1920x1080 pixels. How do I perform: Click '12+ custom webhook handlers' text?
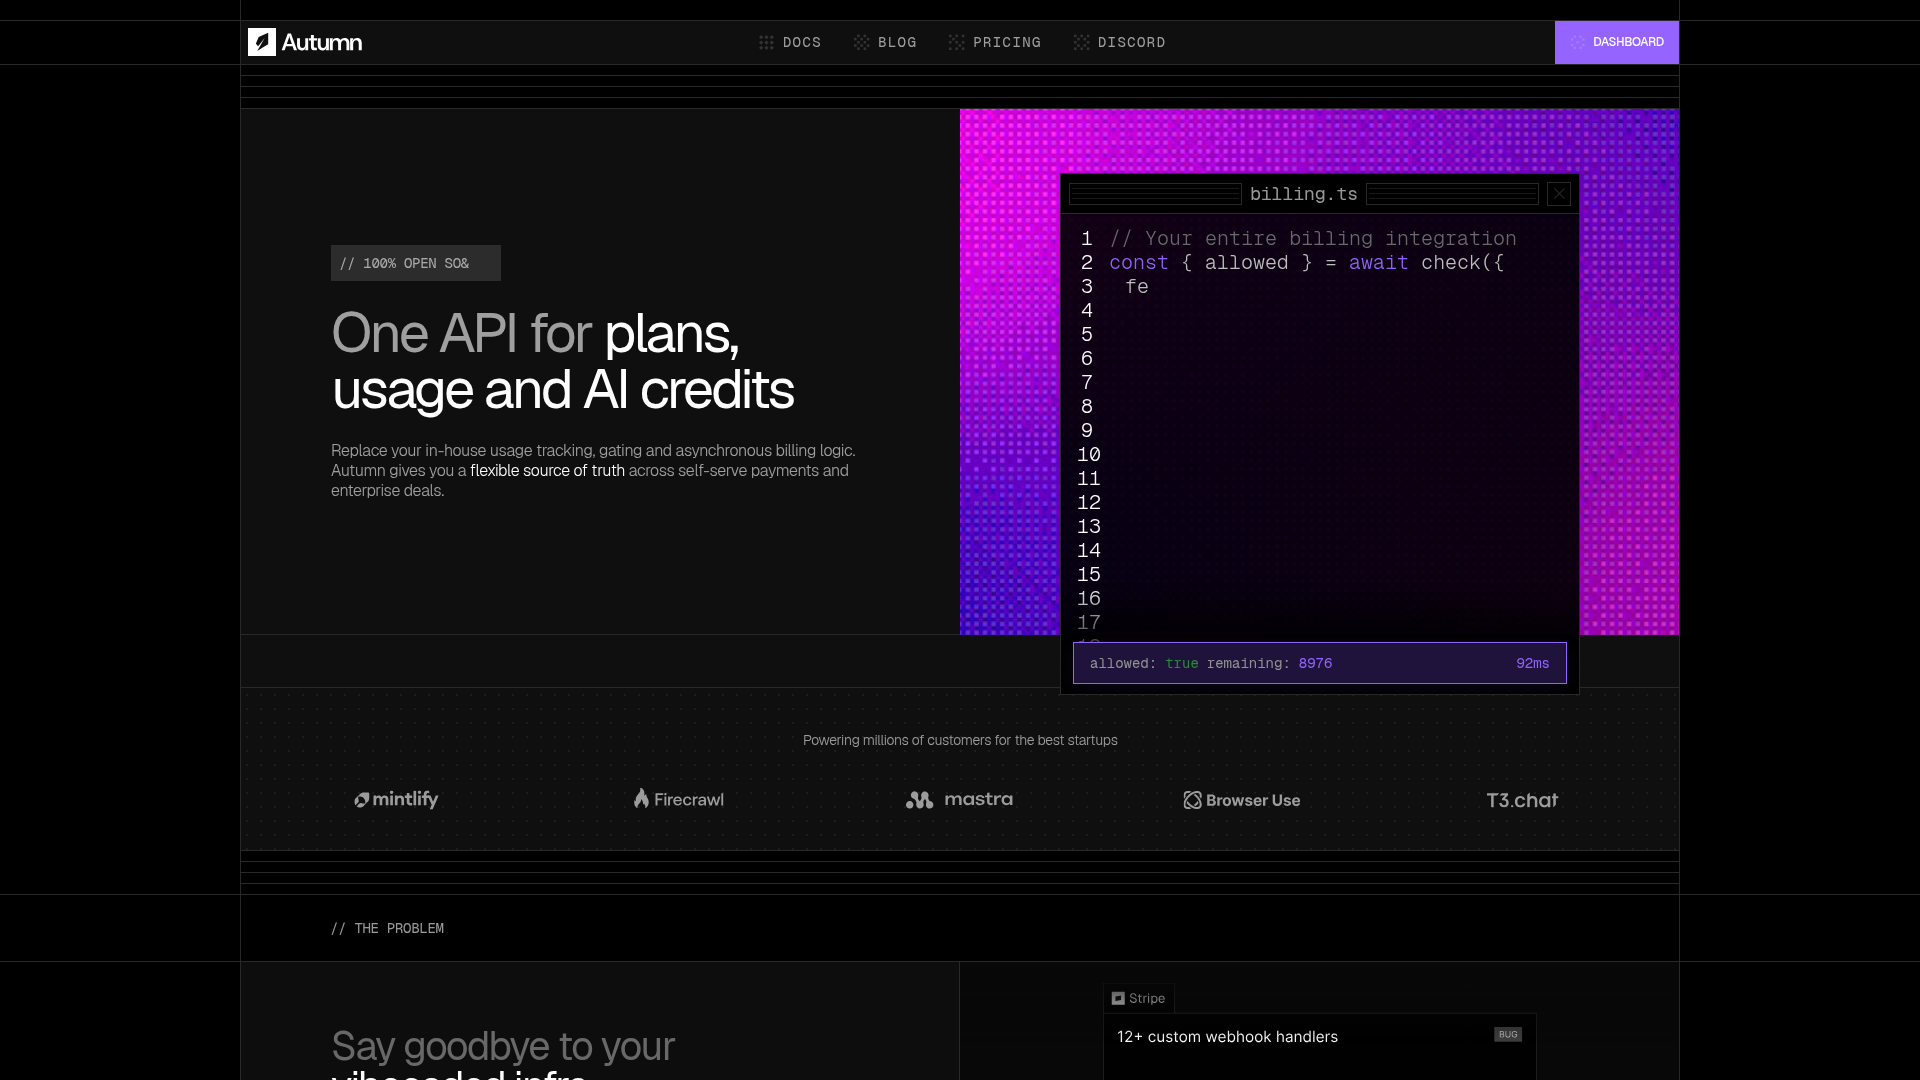1227,1036
